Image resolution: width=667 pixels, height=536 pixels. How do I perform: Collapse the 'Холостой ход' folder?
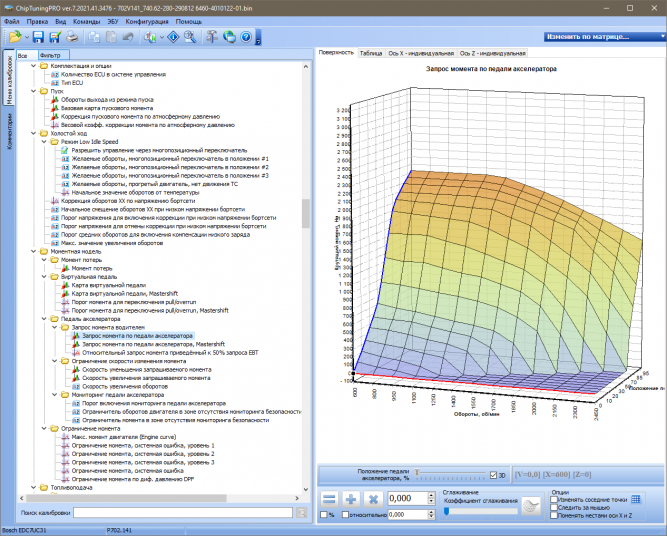point(33,133)
